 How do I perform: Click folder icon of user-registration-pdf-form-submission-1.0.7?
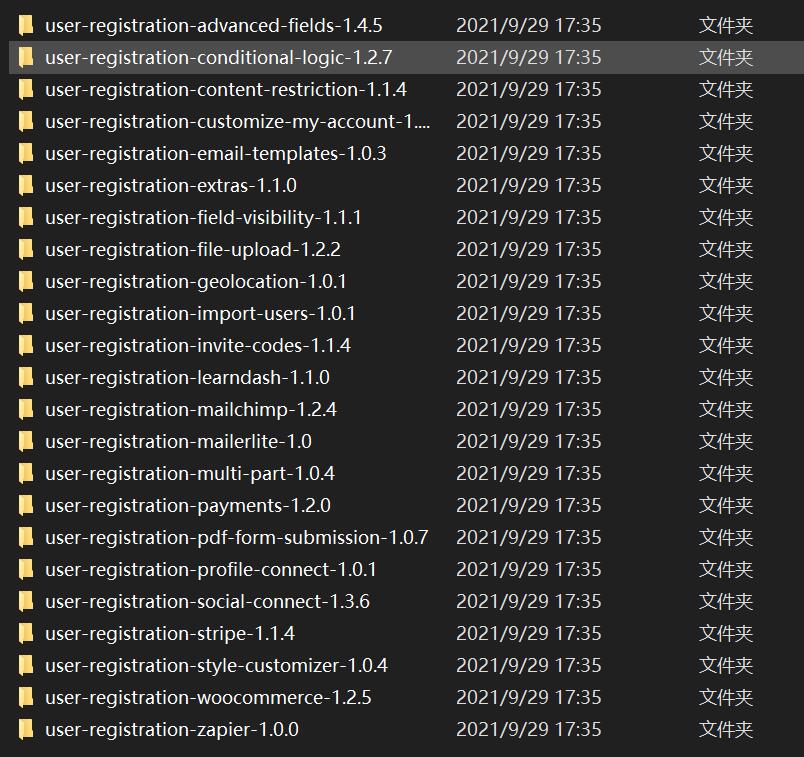coord(26,537)
